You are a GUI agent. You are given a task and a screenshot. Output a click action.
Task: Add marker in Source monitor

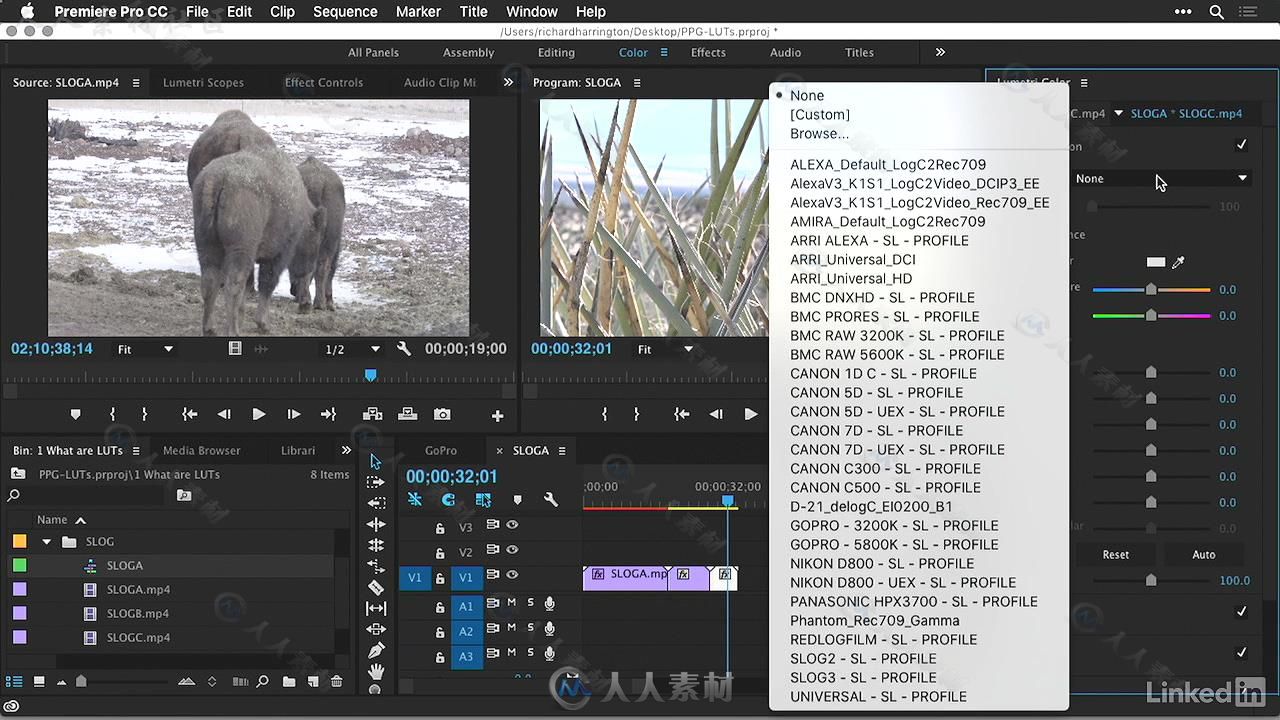click(75, 415)
